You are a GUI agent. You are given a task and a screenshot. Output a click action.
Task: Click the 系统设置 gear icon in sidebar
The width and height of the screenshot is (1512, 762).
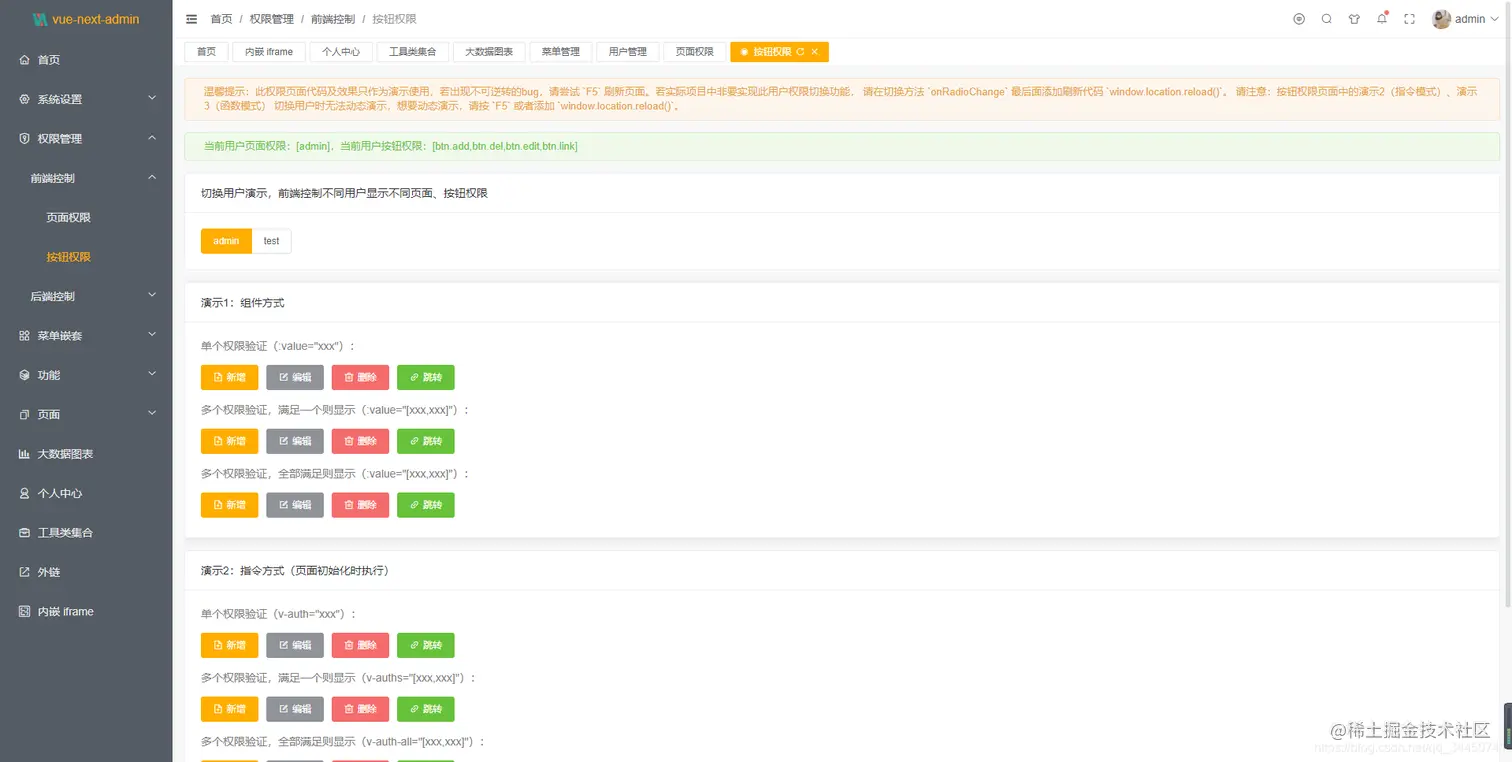[x=25, y=99]
